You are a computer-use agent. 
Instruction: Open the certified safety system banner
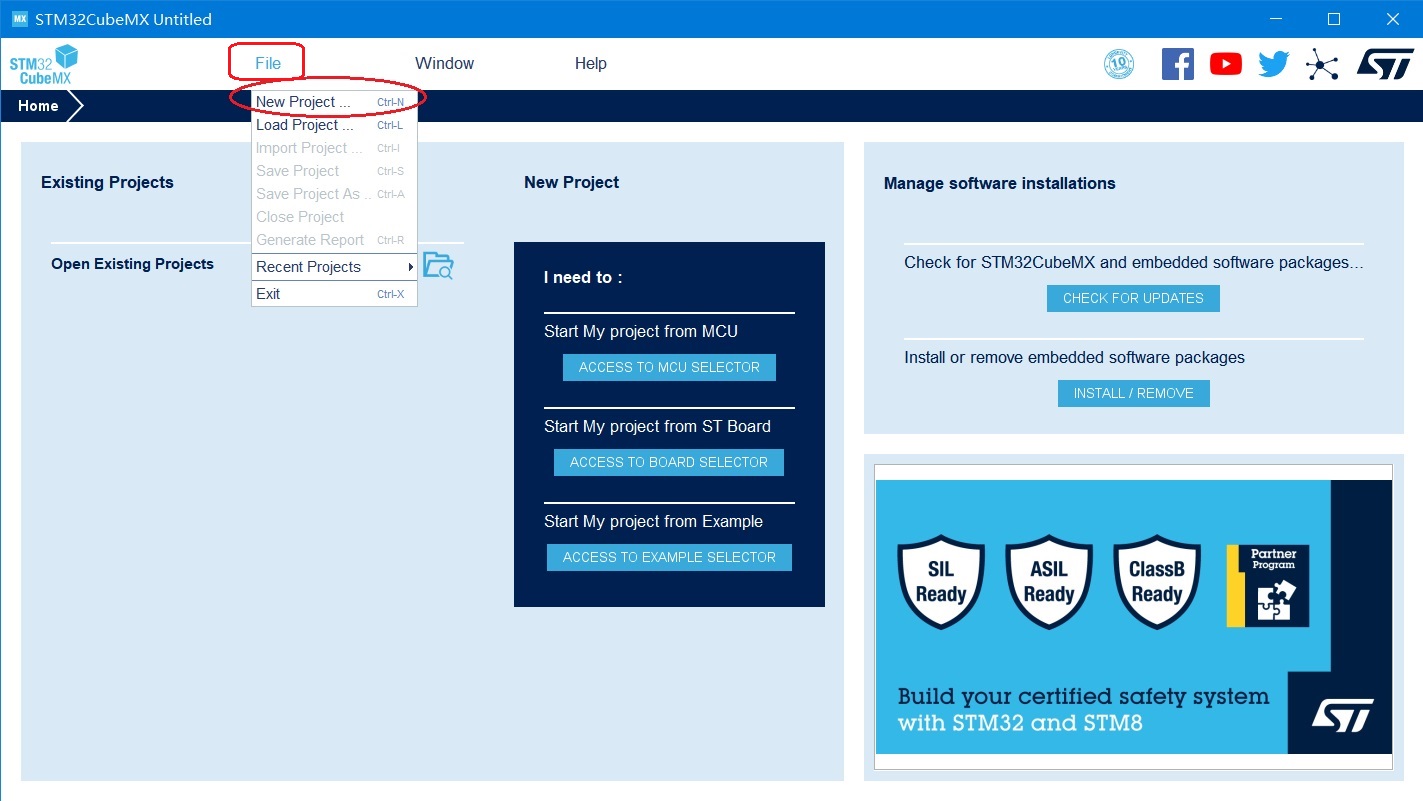tap(1133, 617)
